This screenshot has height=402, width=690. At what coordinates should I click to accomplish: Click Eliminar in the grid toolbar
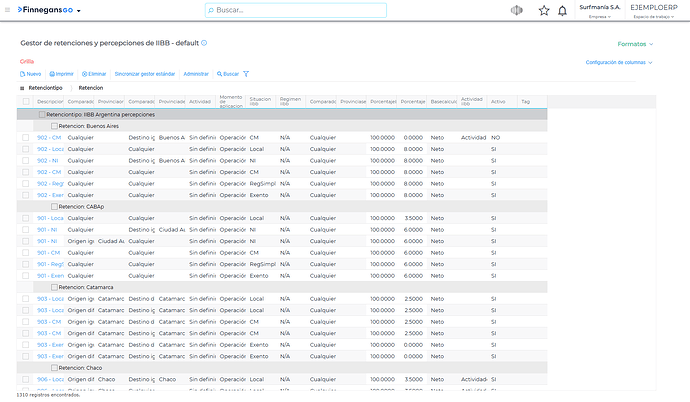tap(94, 74)
